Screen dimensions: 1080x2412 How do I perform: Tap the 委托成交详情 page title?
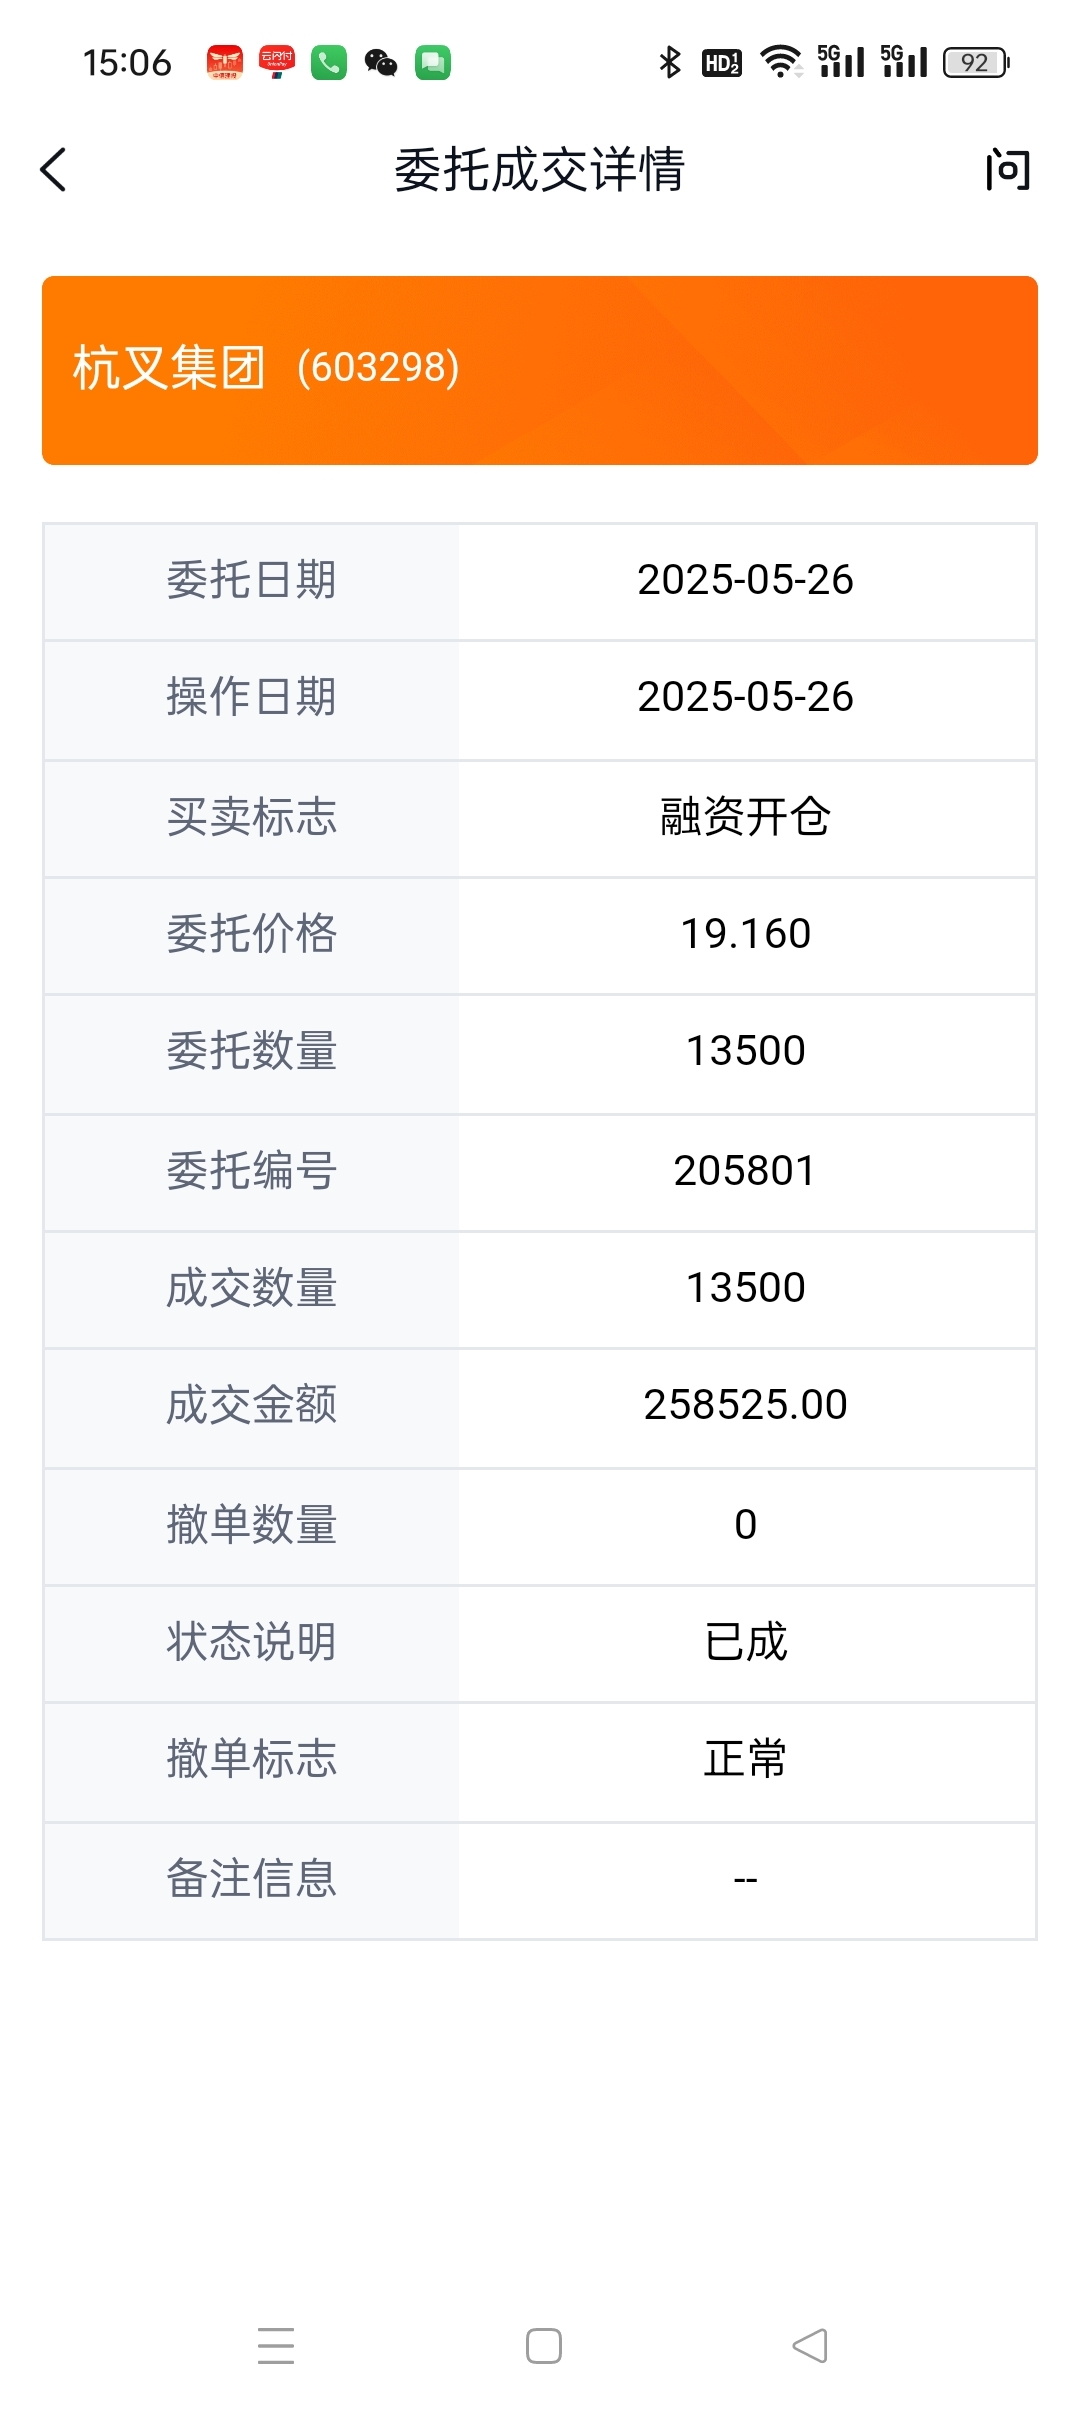540,169
